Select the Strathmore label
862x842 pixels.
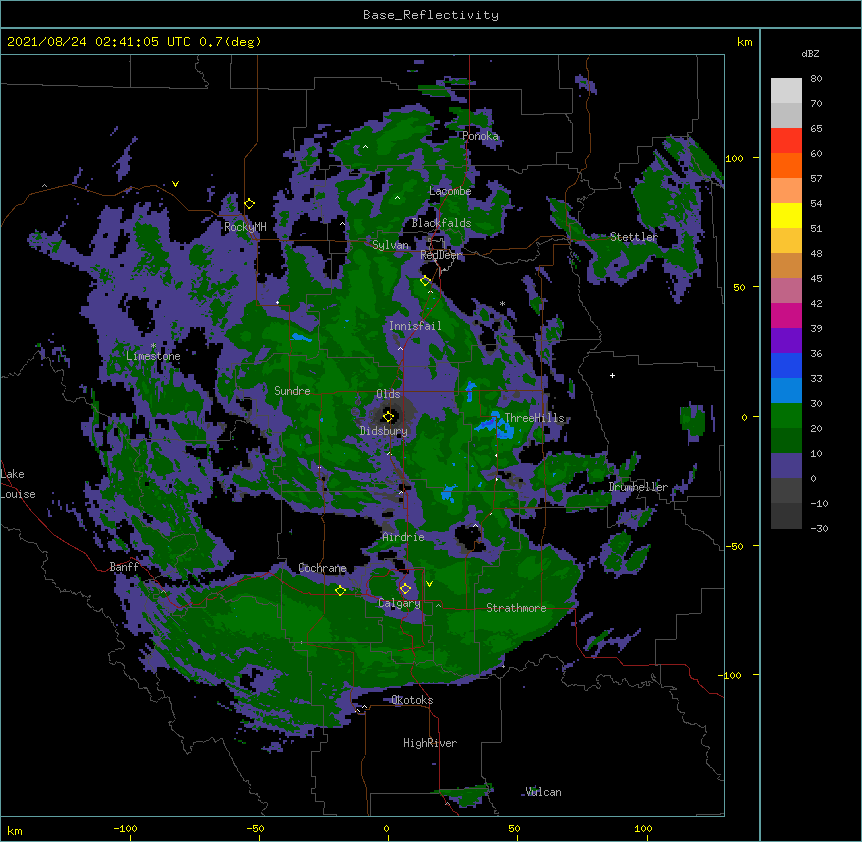click(x=516, y=608)
